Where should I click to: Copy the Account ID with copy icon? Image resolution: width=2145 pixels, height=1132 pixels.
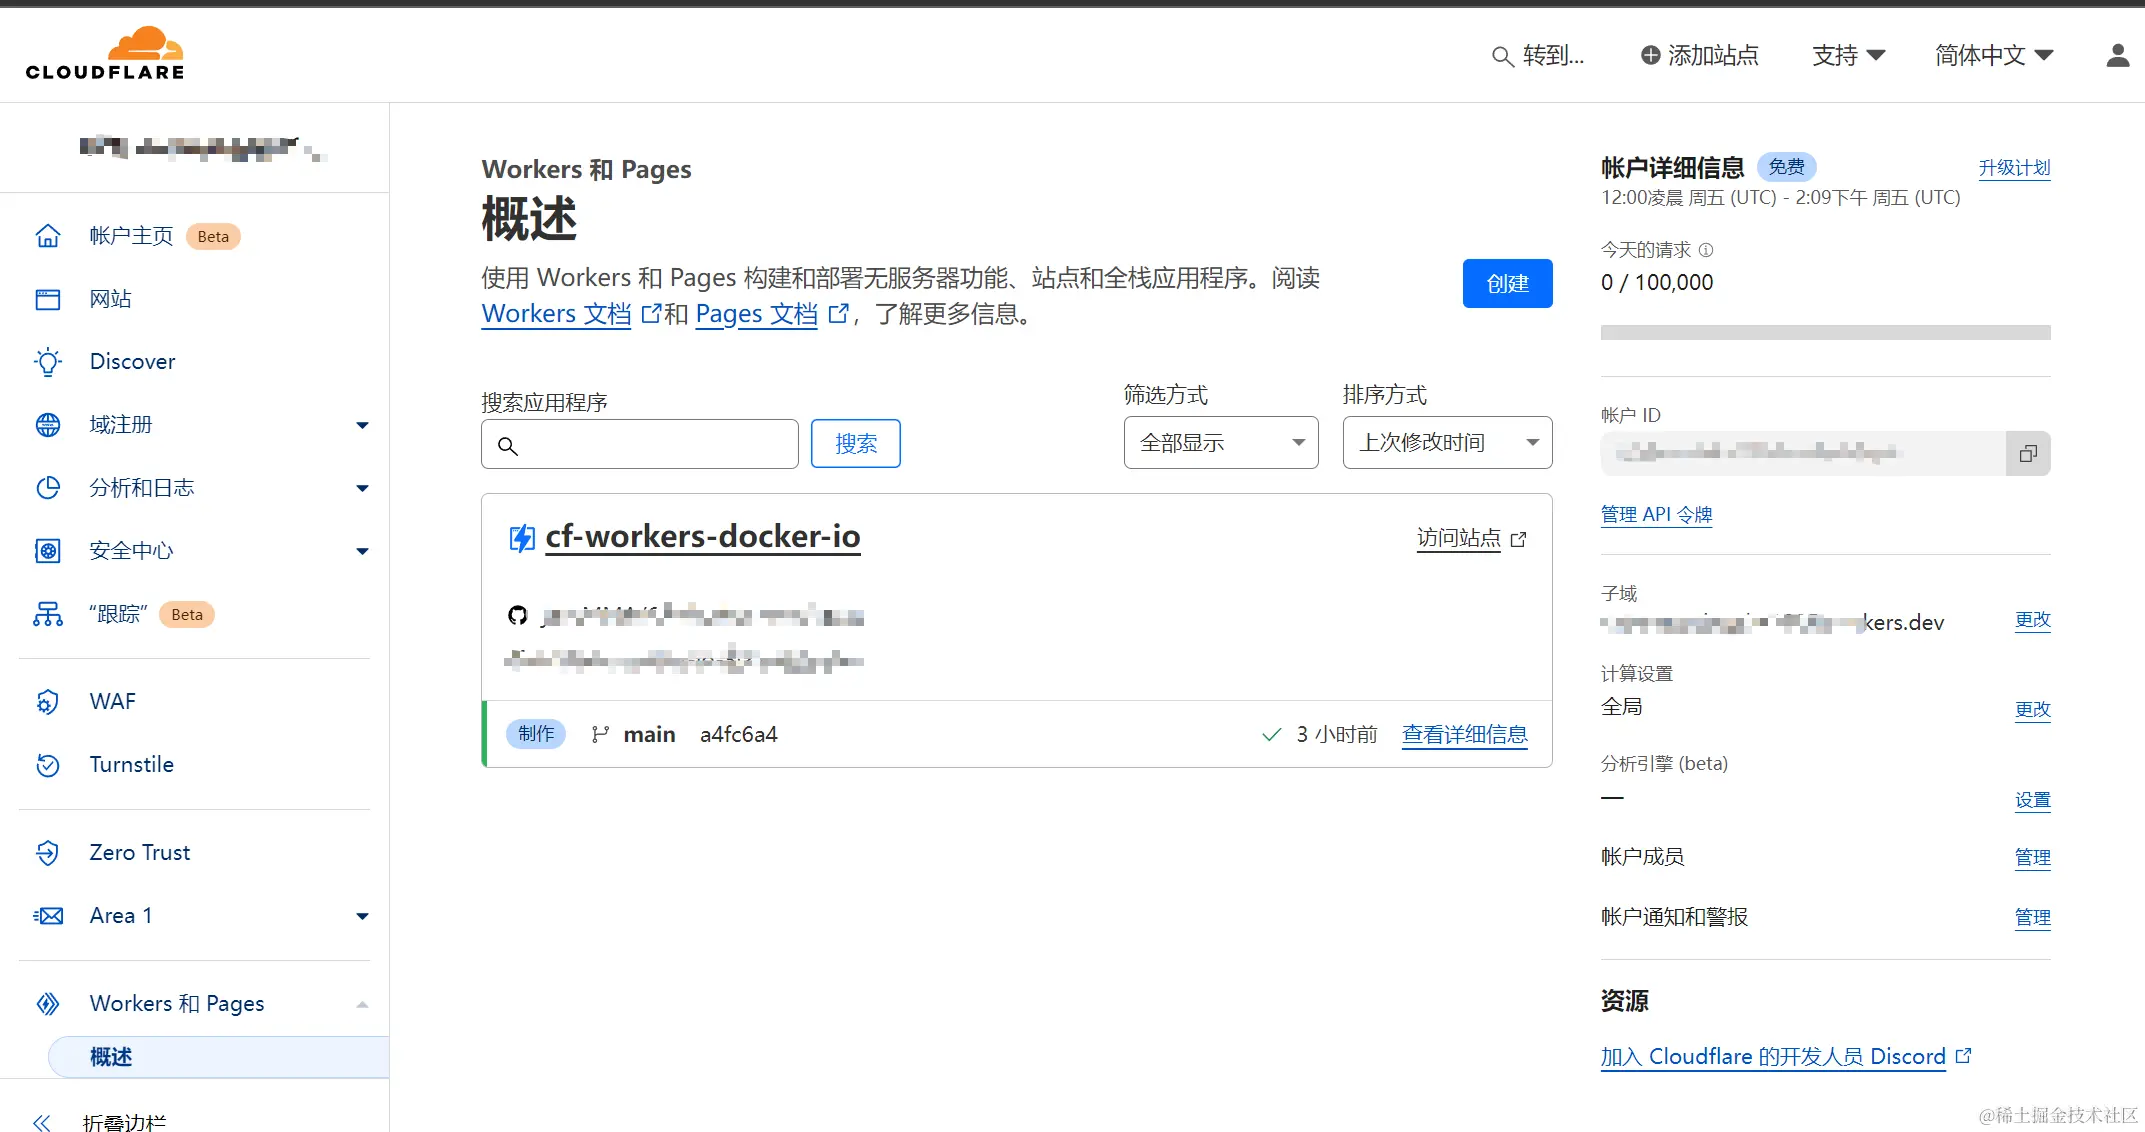(x=2027, y=454)
